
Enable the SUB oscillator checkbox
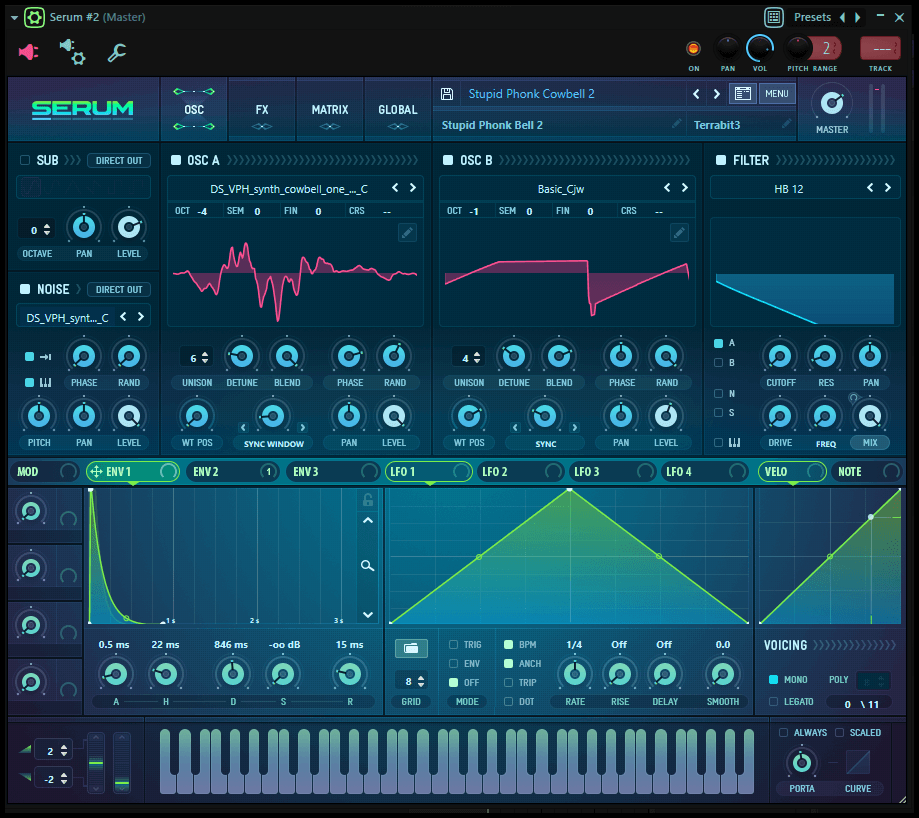[25, 160]
